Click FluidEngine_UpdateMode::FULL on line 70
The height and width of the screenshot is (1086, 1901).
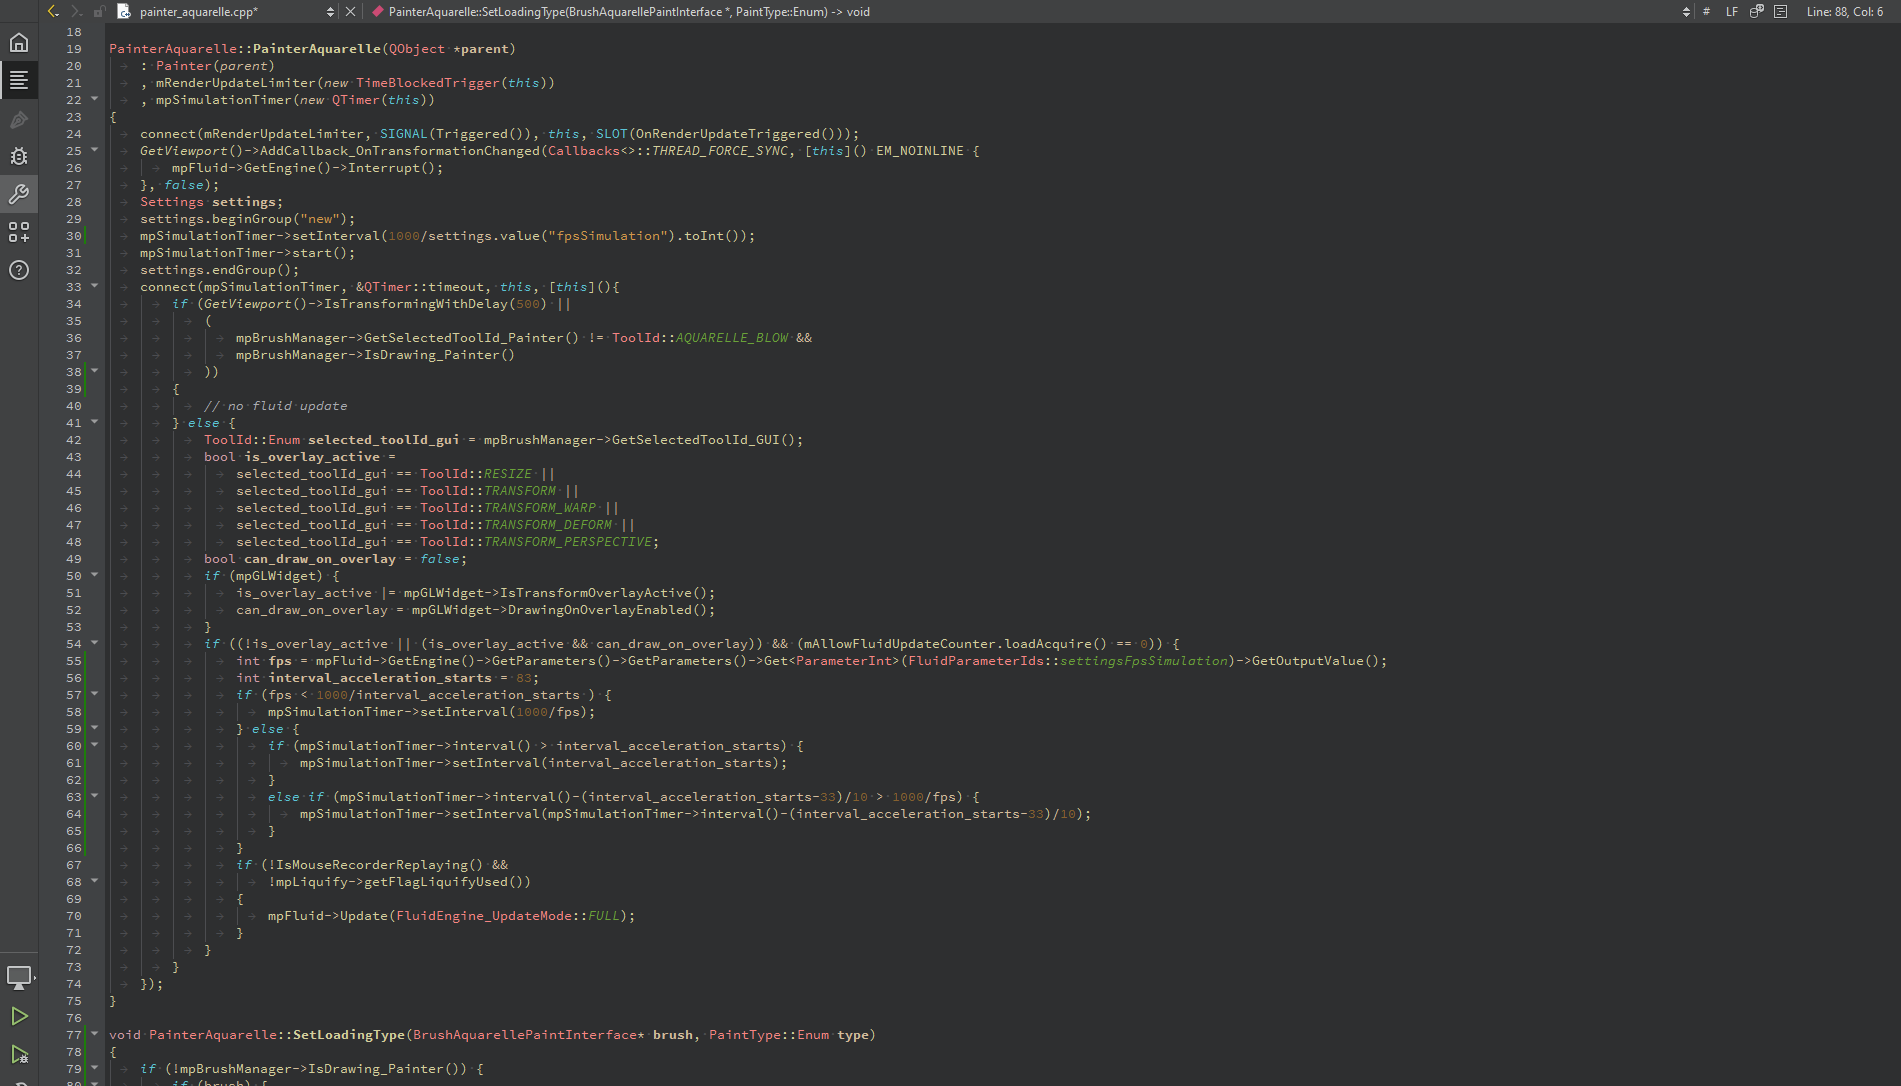click(508, 916)
